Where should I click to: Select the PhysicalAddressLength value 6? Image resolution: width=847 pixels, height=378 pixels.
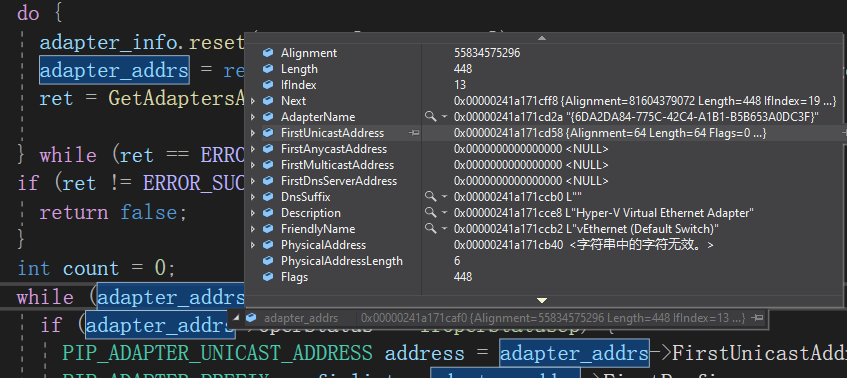[457, 261]
